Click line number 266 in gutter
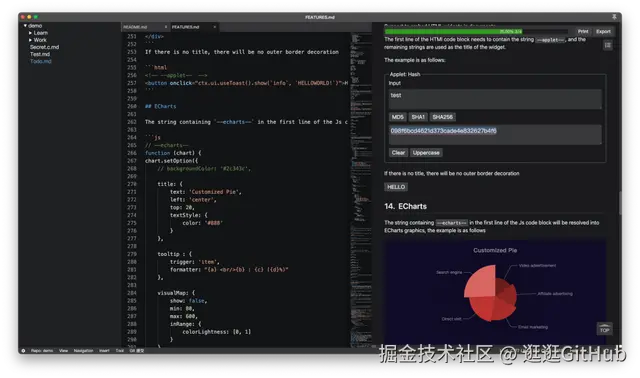 click(x=131, y=153)
